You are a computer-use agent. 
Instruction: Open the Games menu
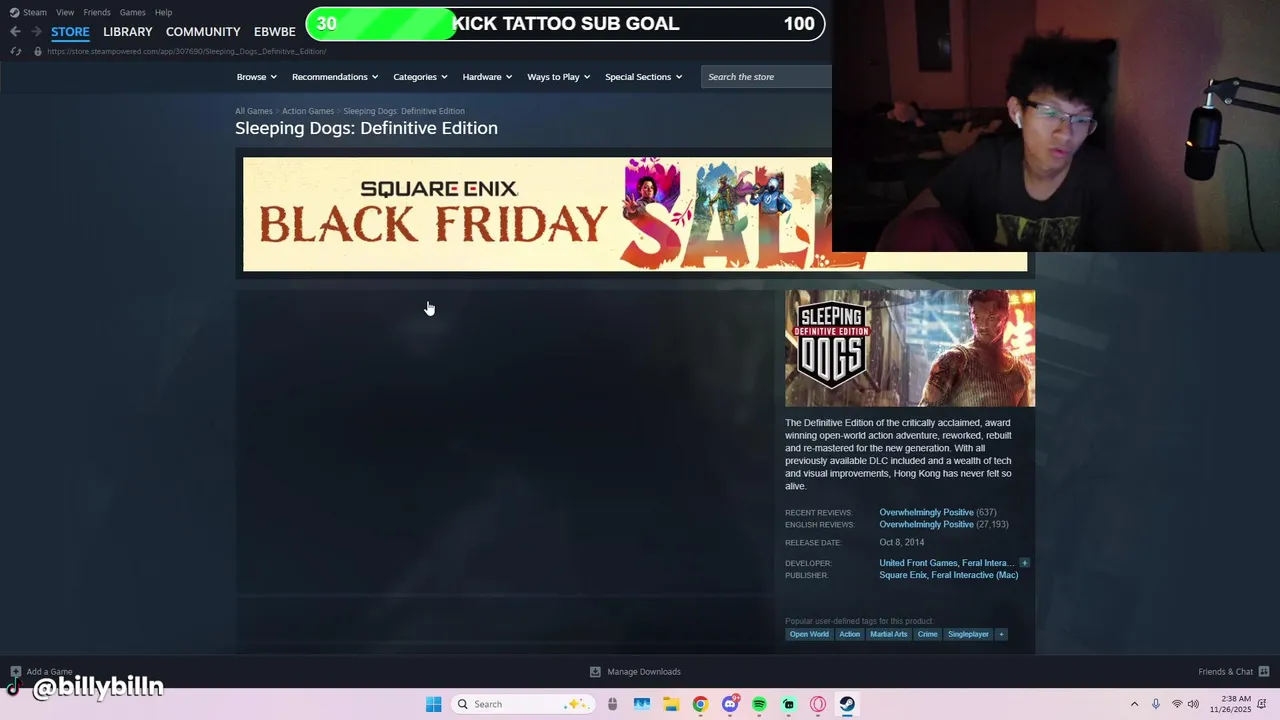click(x=132, y=12)
